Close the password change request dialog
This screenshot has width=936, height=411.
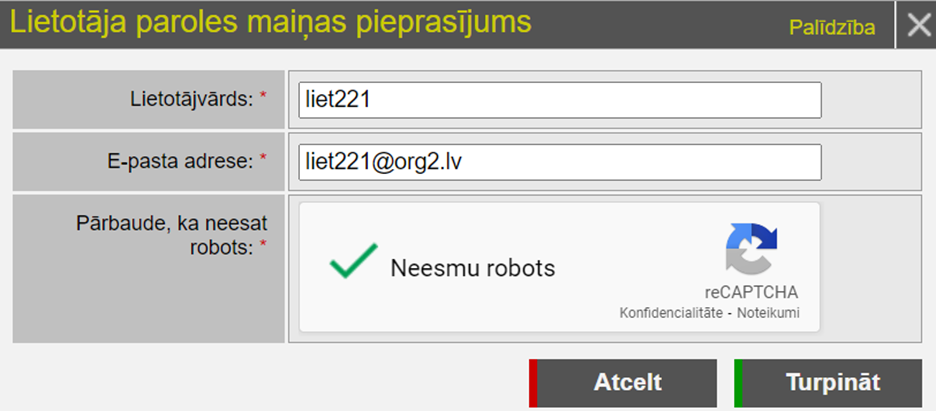pyautogui.click(x=917, y=25)
